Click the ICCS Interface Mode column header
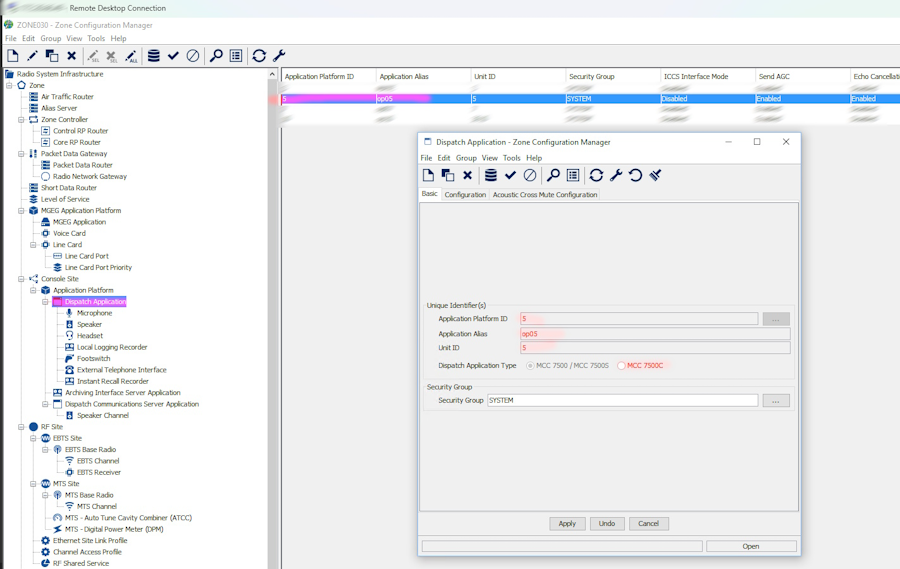Viewport: 900px width, 569px height. 708,76
